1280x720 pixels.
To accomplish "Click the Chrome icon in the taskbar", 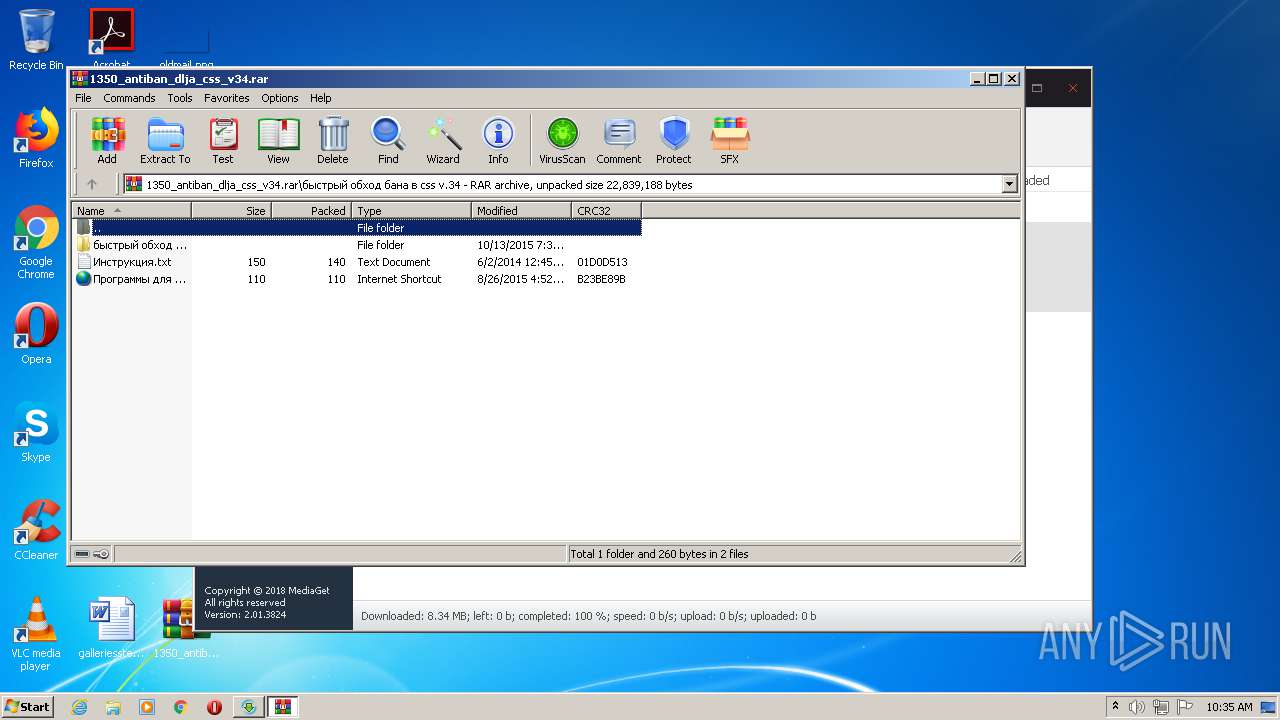I will click(180, 706).
